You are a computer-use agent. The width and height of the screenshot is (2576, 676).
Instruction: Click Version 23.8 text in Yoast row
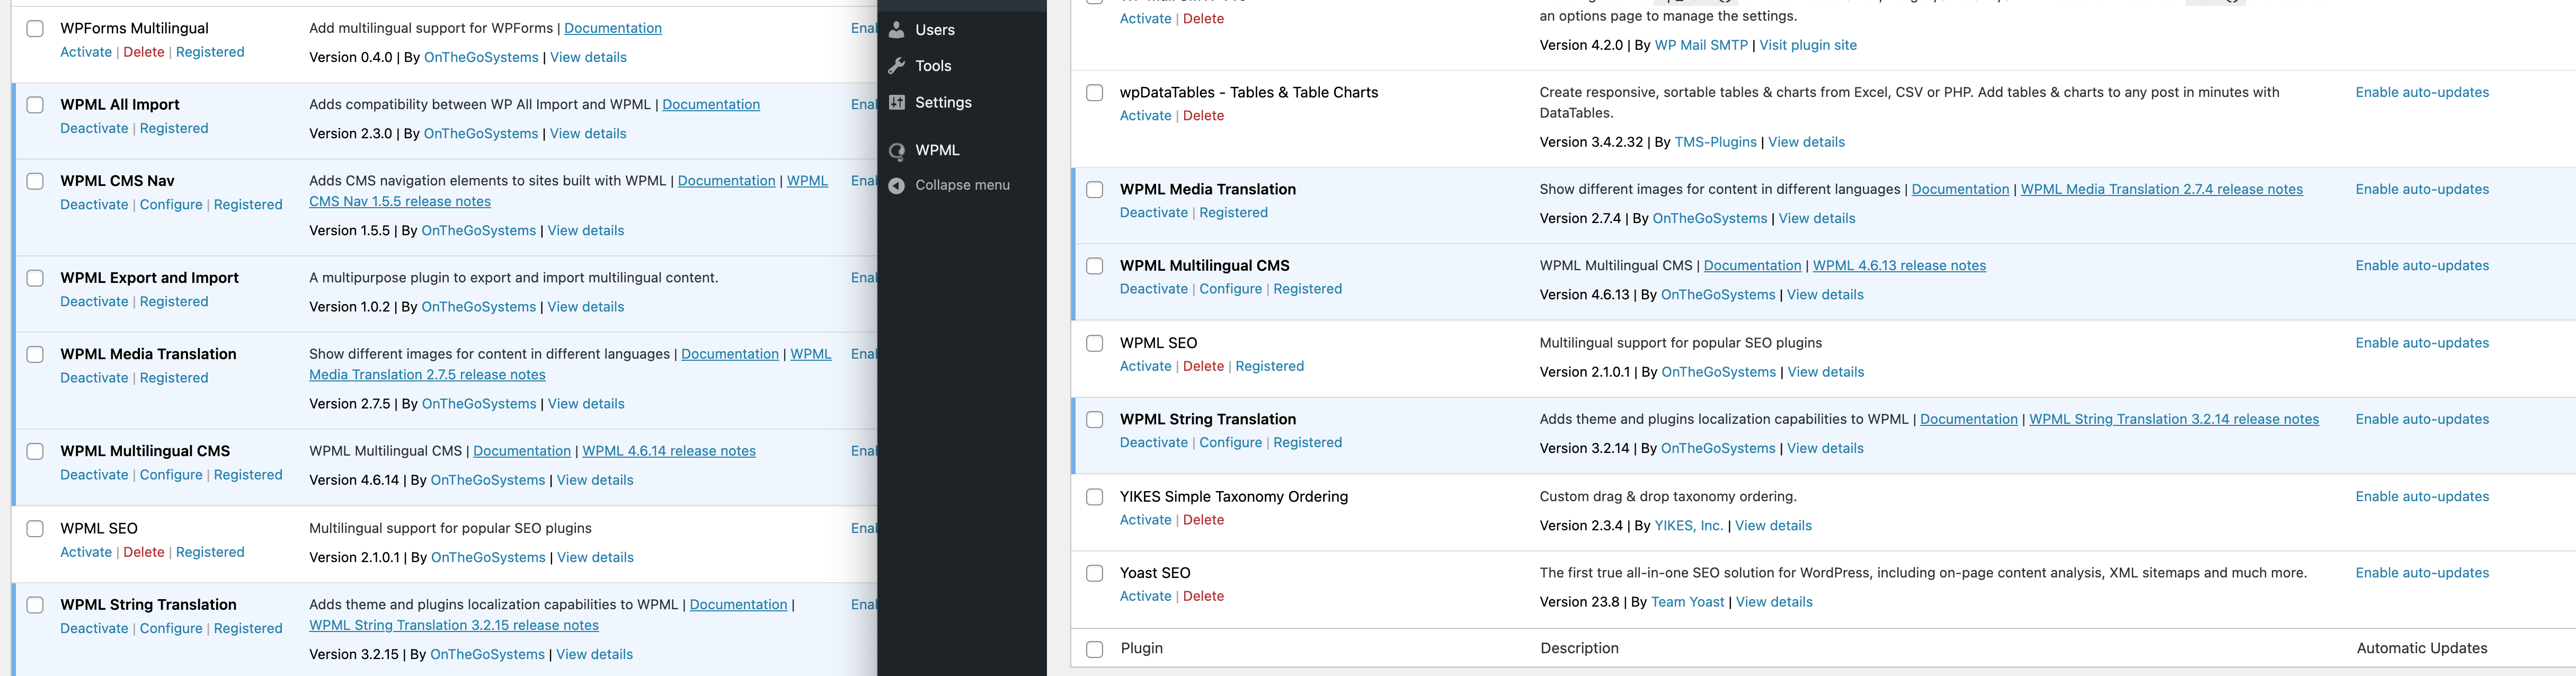(x=1581, y=602)
